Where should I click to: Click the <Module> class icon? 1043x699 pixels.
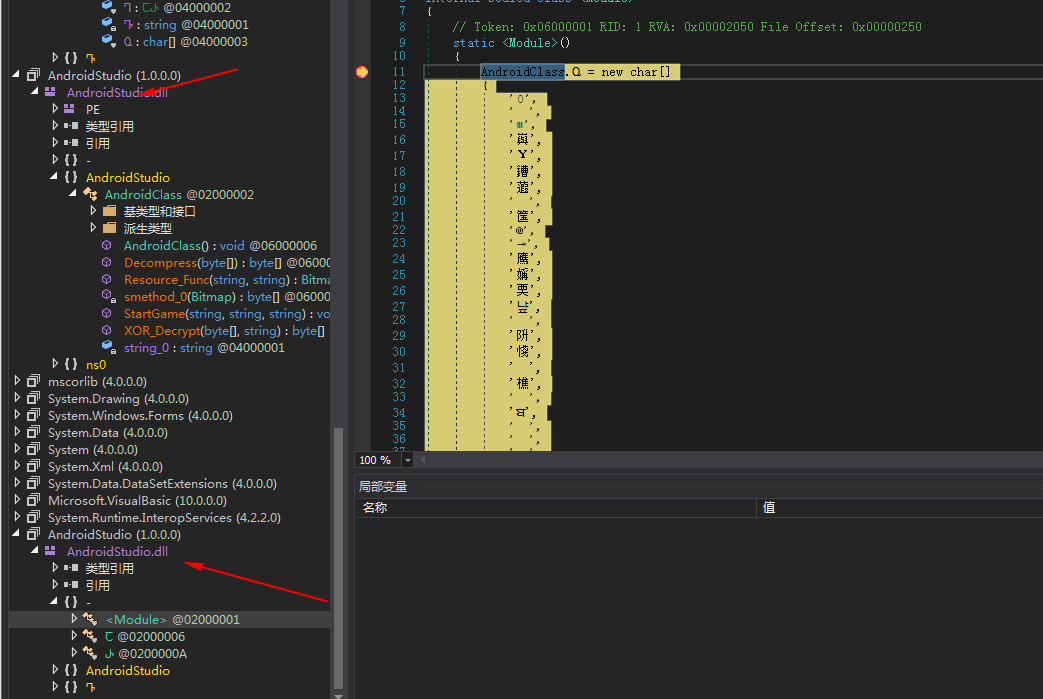(90, 619)
